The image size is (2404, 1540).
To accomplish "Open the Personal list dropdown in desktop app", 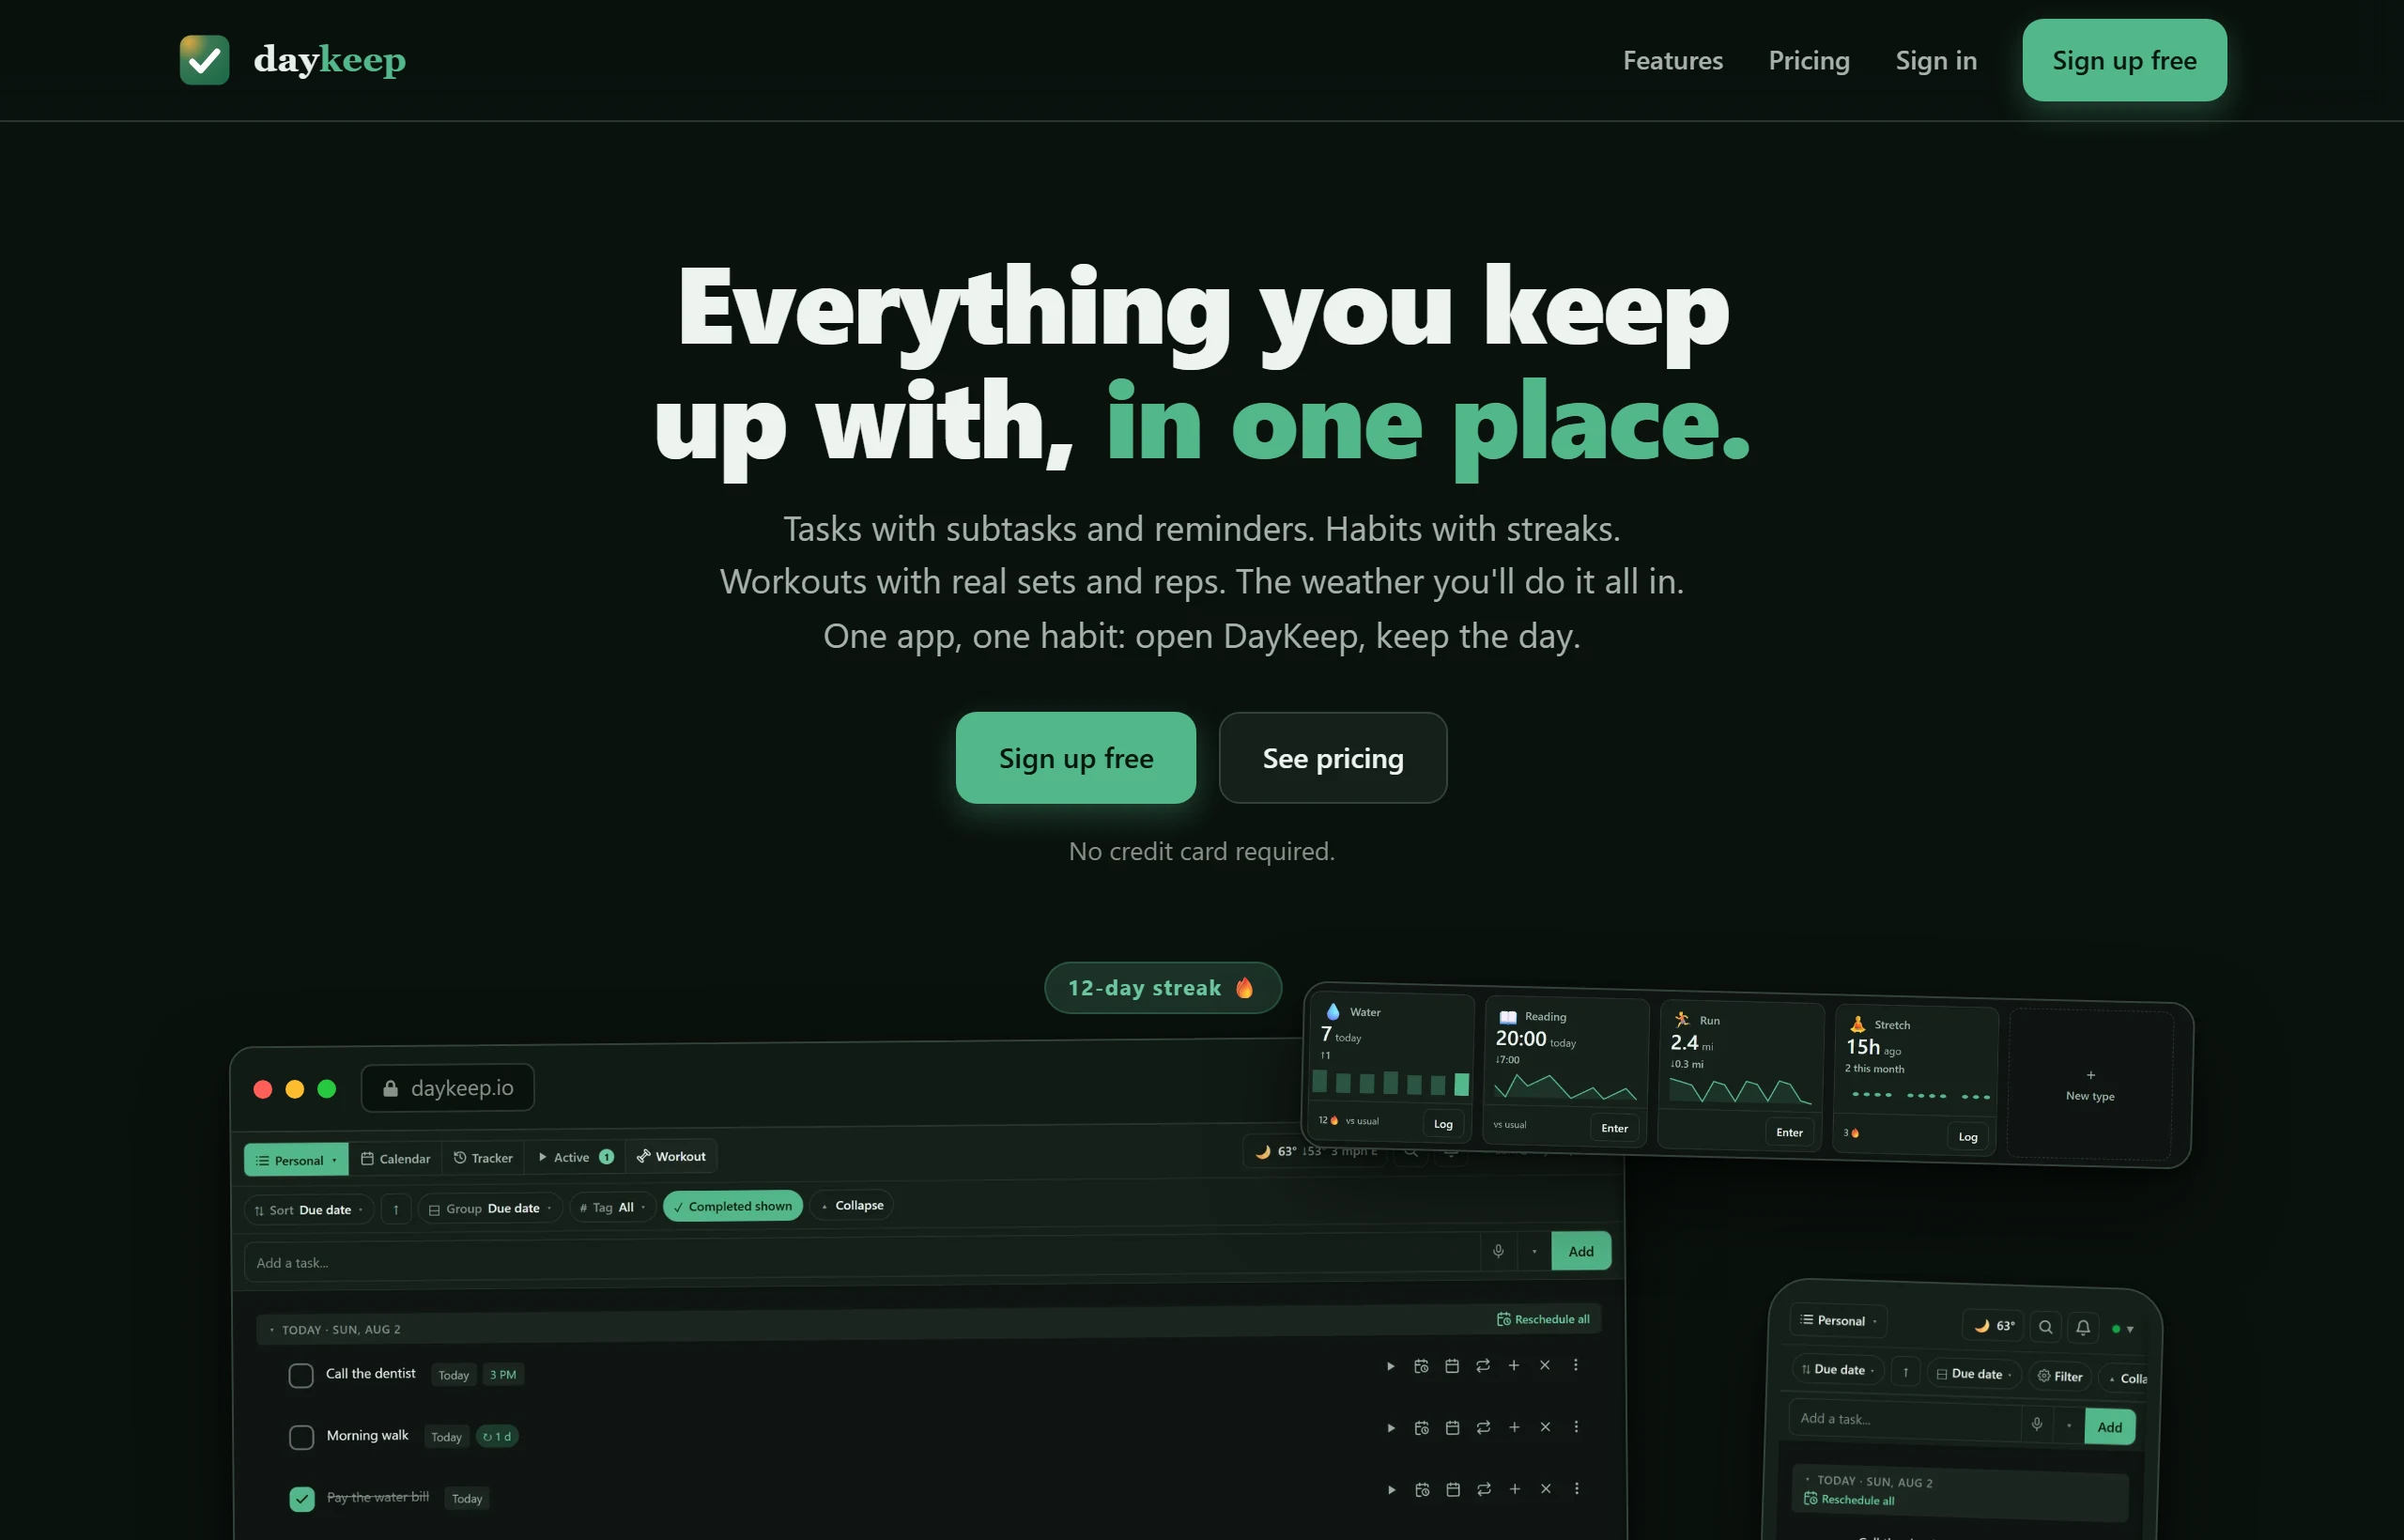I will [296, 1160].
